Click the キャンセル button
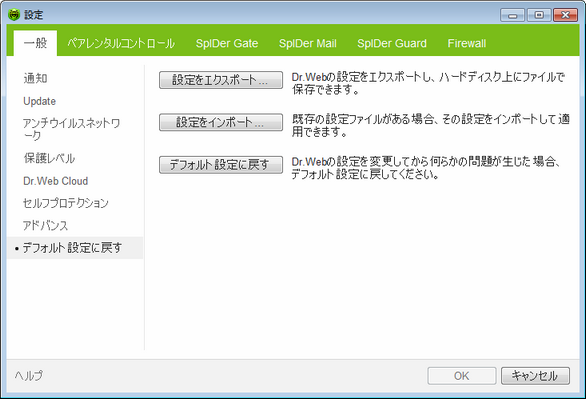 coord(535,376)
